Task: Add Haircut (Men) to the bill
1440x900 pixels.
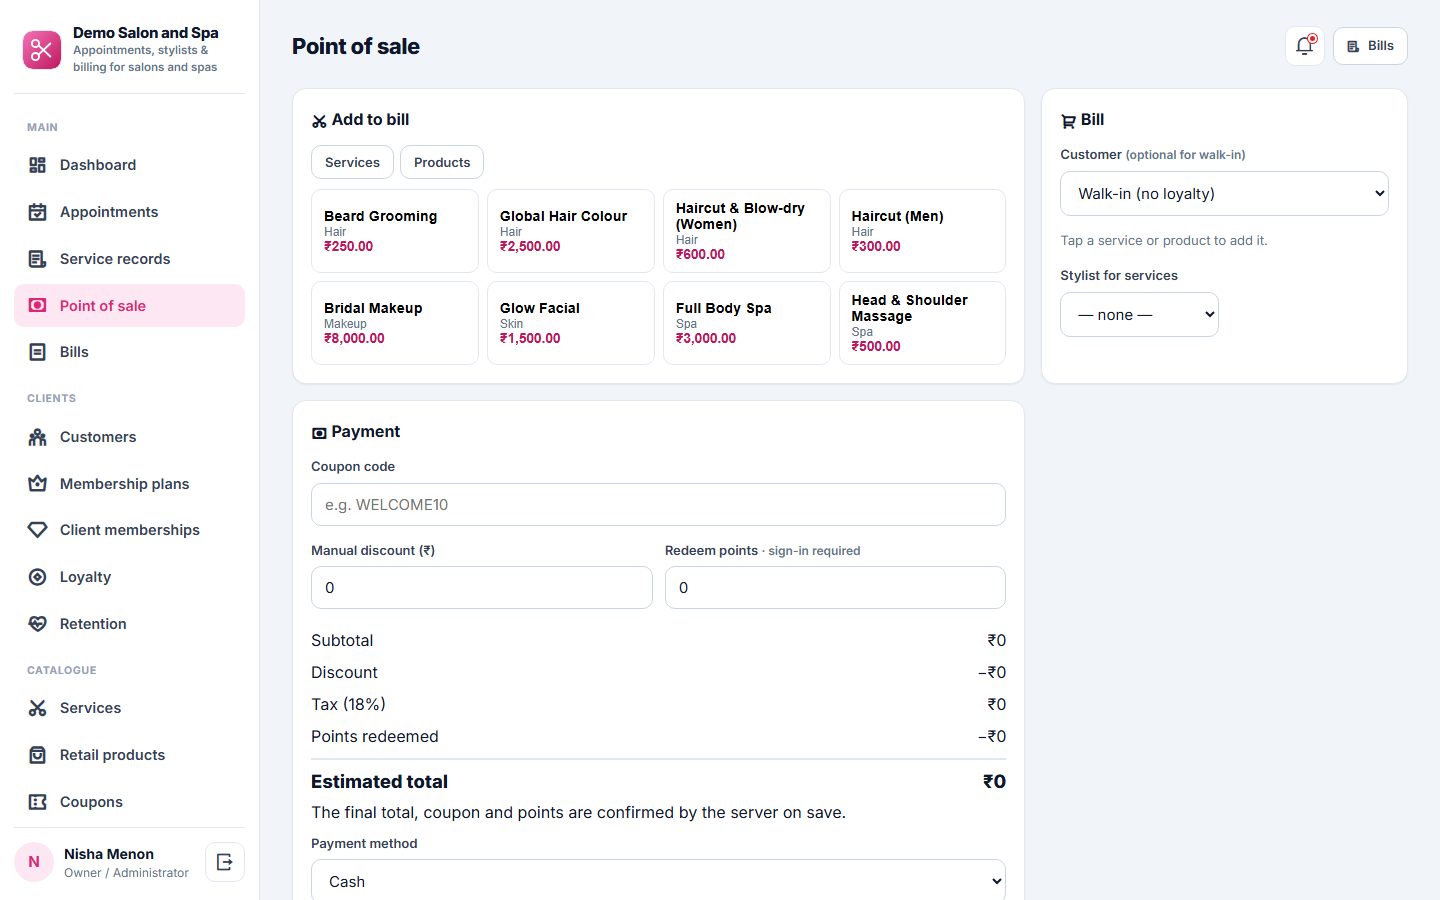Action: 922,231
